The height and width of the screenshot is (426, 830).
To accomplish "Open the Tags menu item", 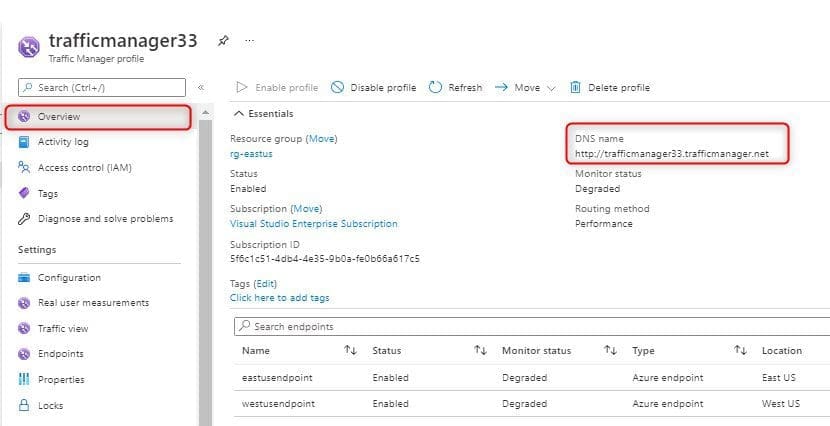I will (x=48, y=194).
